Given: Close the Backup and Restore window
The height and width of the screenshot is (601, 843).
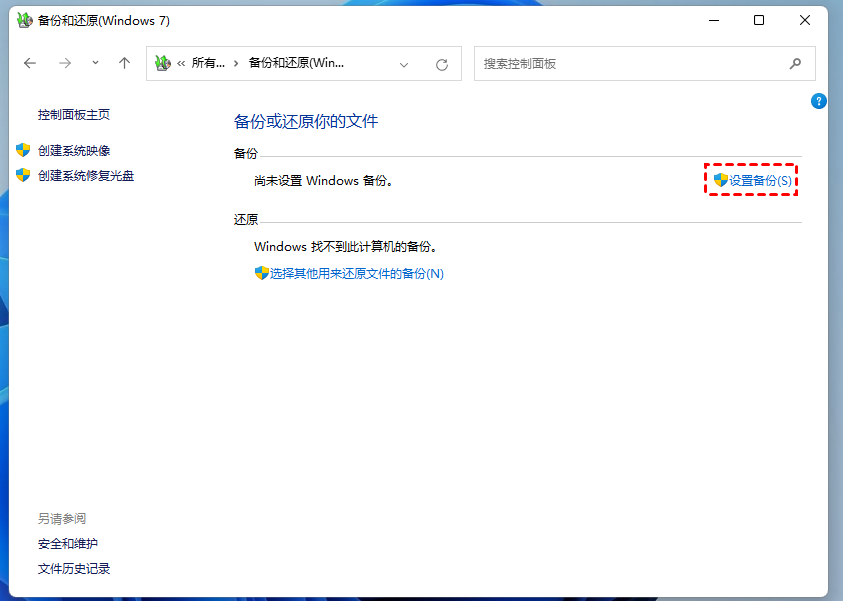Looking at the screenshot, I should [805, 20].
